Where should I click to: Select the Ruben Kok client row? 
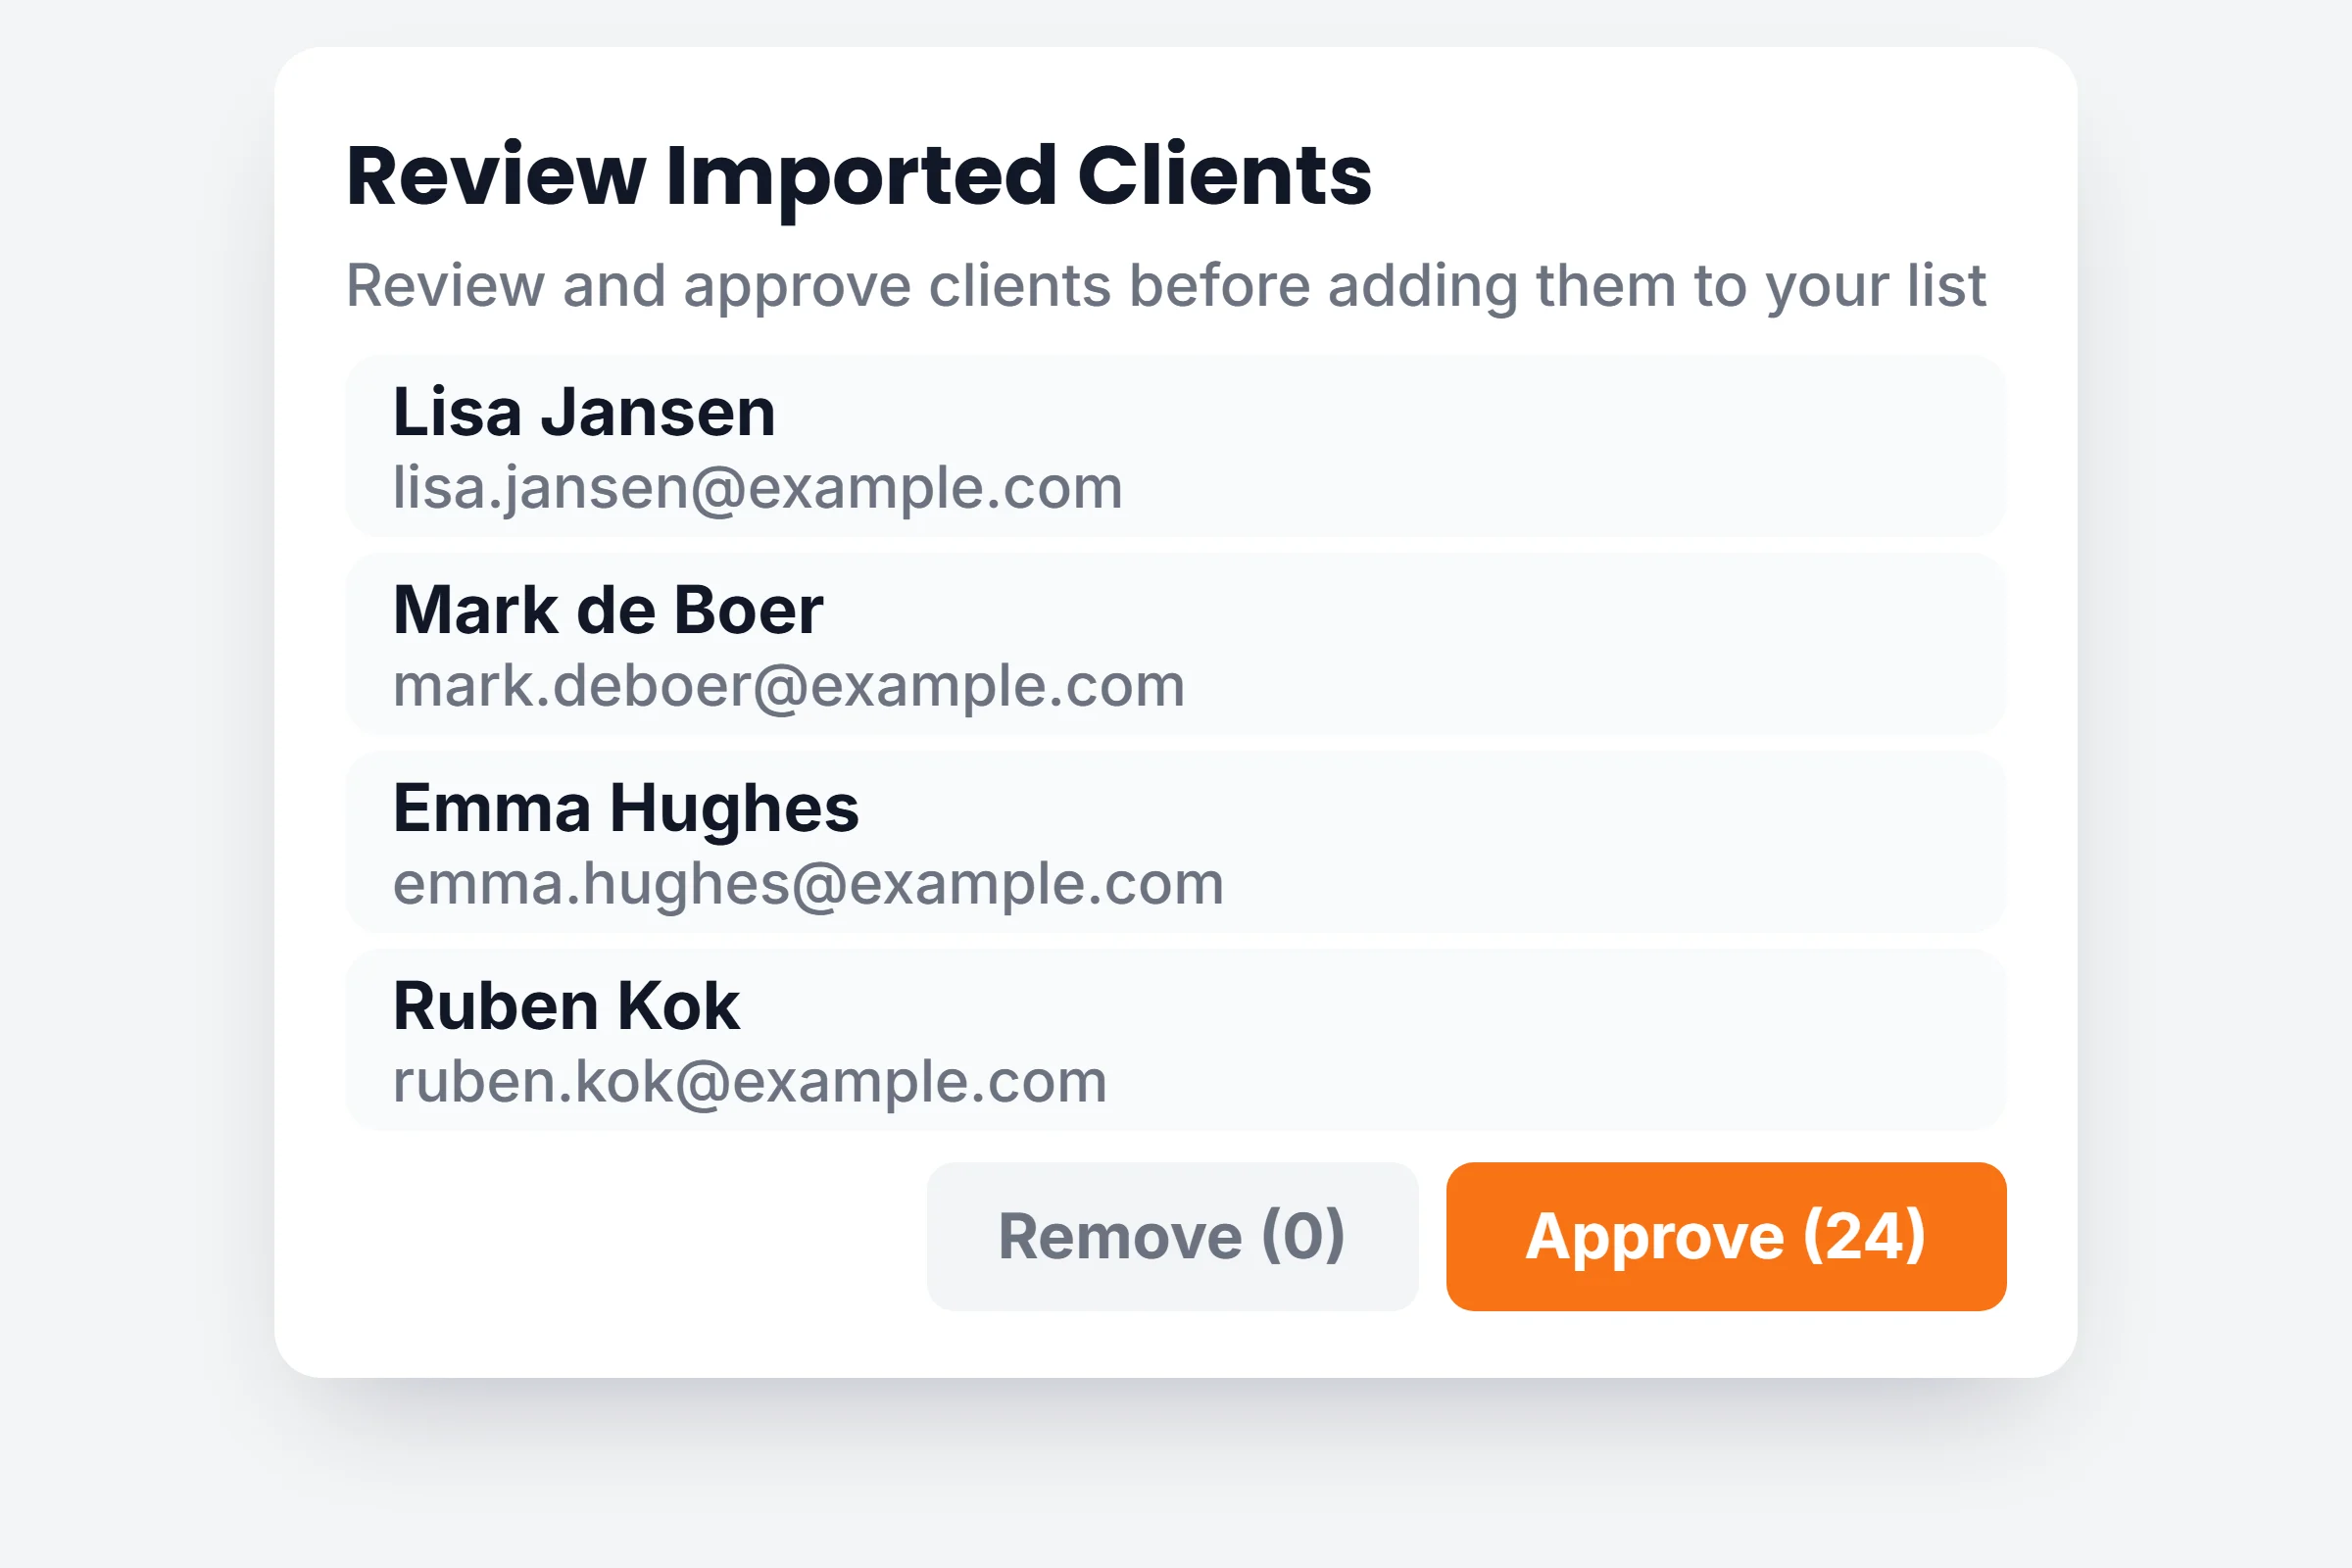tap(1175, 1040)
